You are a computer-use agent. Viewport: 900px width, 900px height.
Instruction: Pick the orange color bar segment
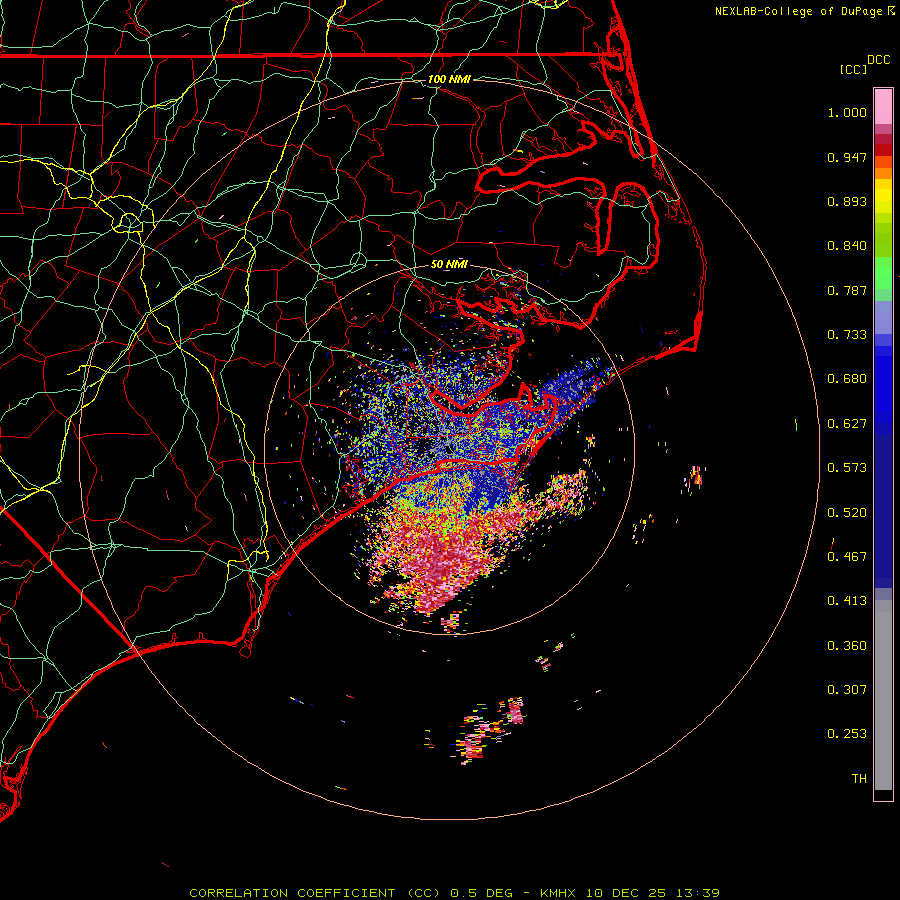883,173
